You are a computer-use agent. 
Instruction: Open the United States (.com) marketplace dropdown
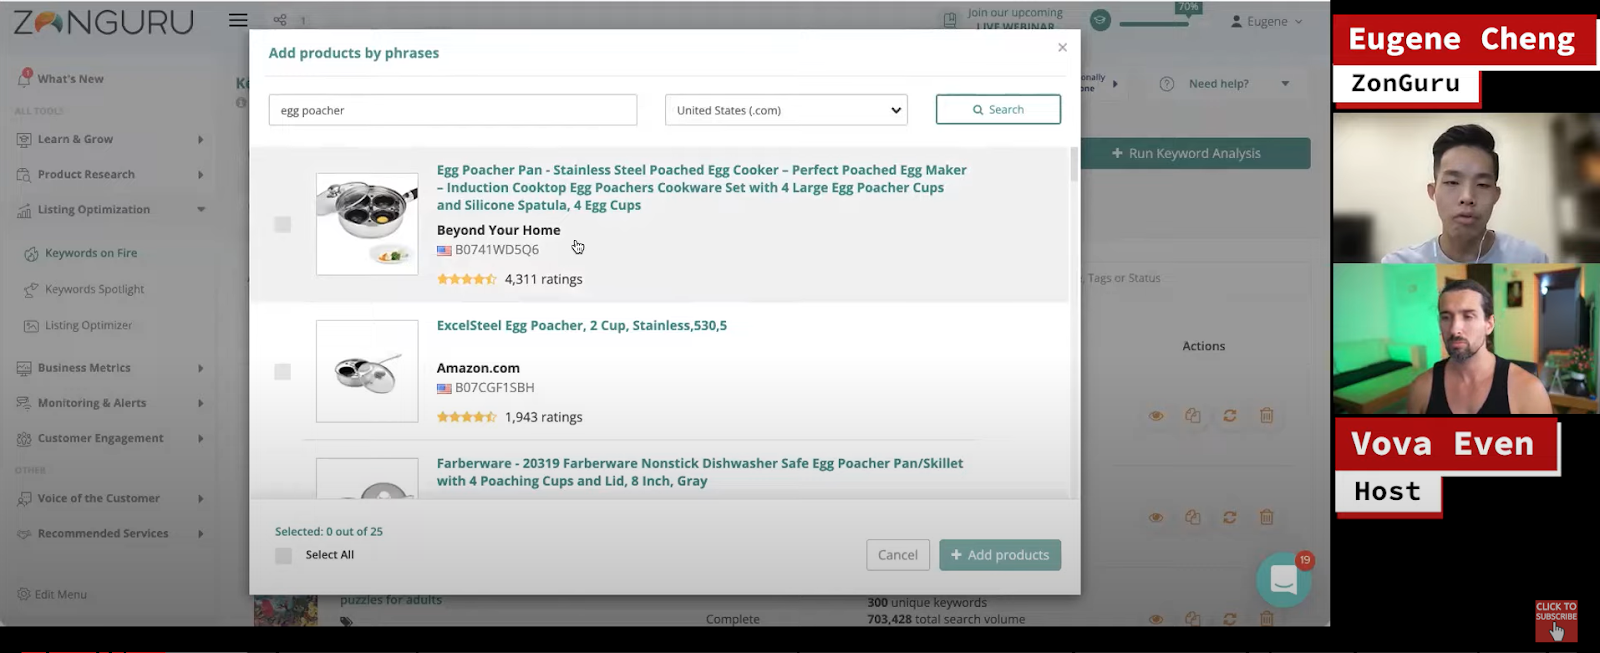click(x=786, y=110)
